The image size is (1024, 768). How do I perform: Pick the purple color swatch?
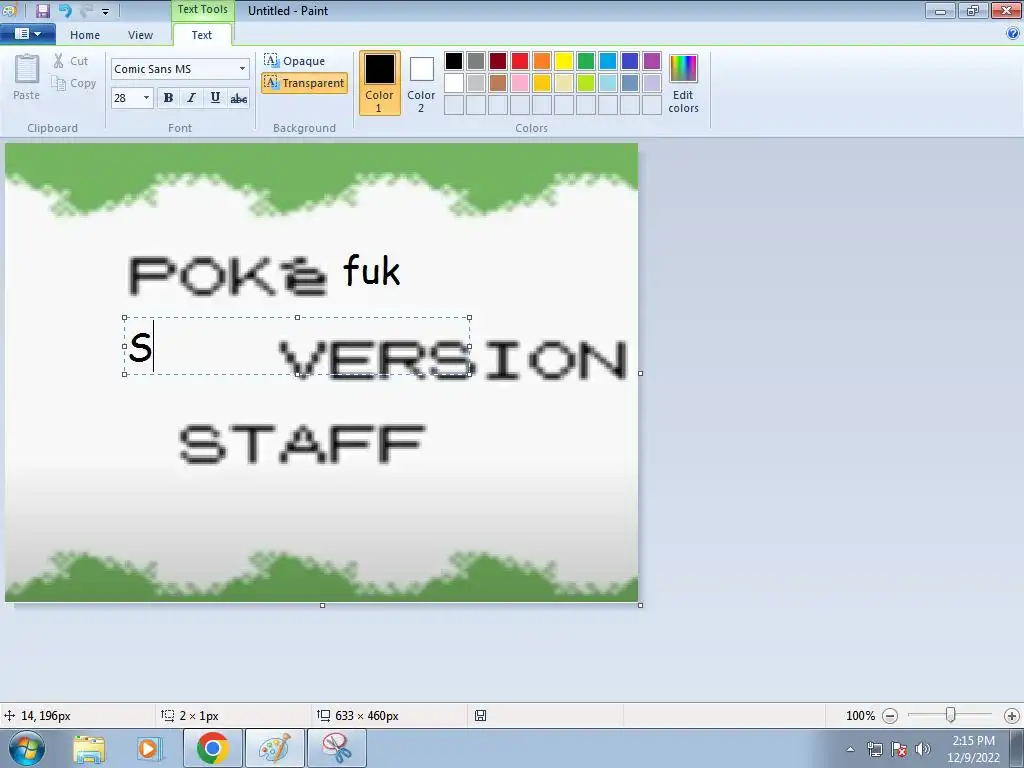click(x=652, y=61)
